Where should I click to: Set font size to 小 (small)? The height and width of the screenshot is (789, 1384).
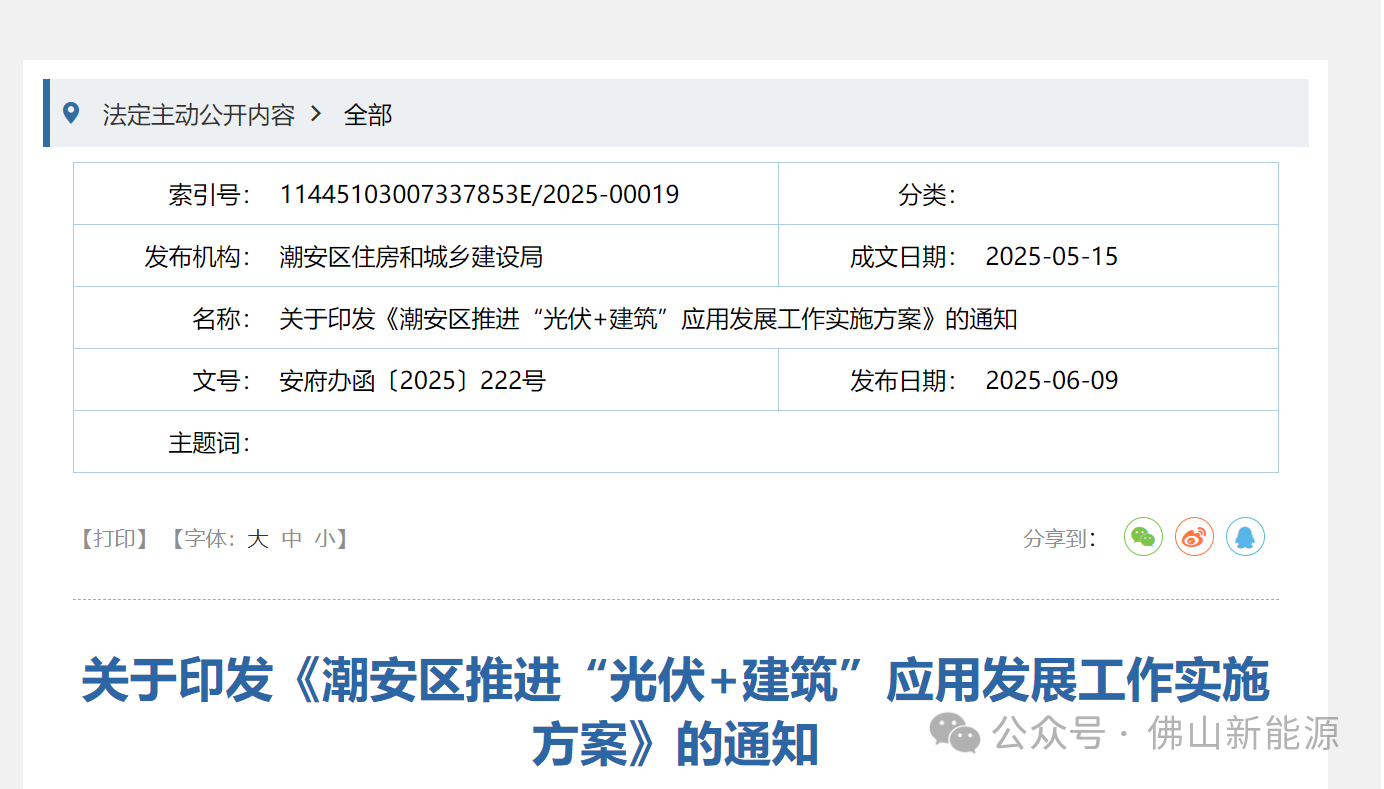pos(325,539)
